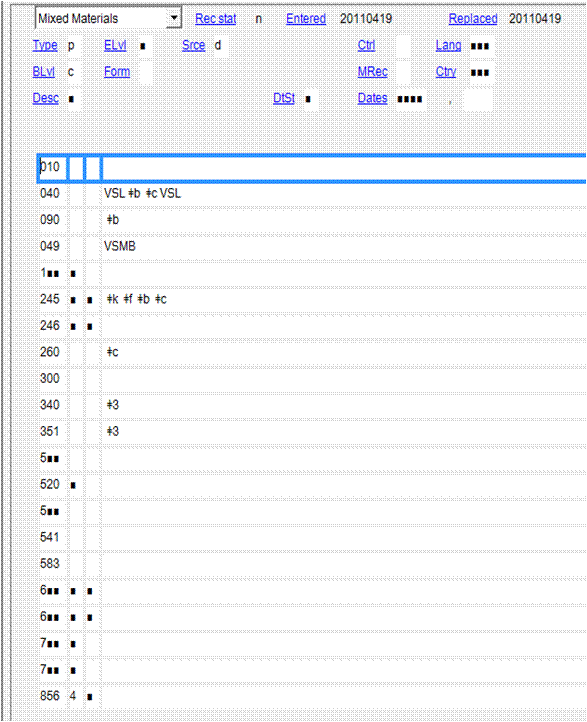Click the Dates link
The height and width of the screenshot is (722, 587).
tap(372, 98)
